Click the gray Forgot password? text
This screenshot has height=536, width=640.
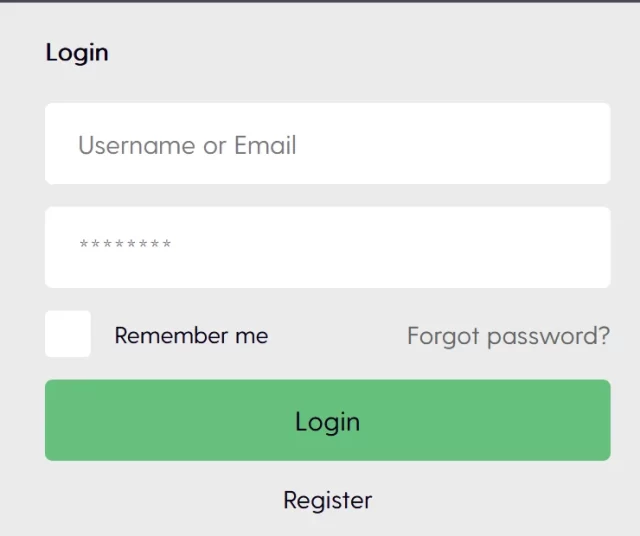tap(508, 336)
